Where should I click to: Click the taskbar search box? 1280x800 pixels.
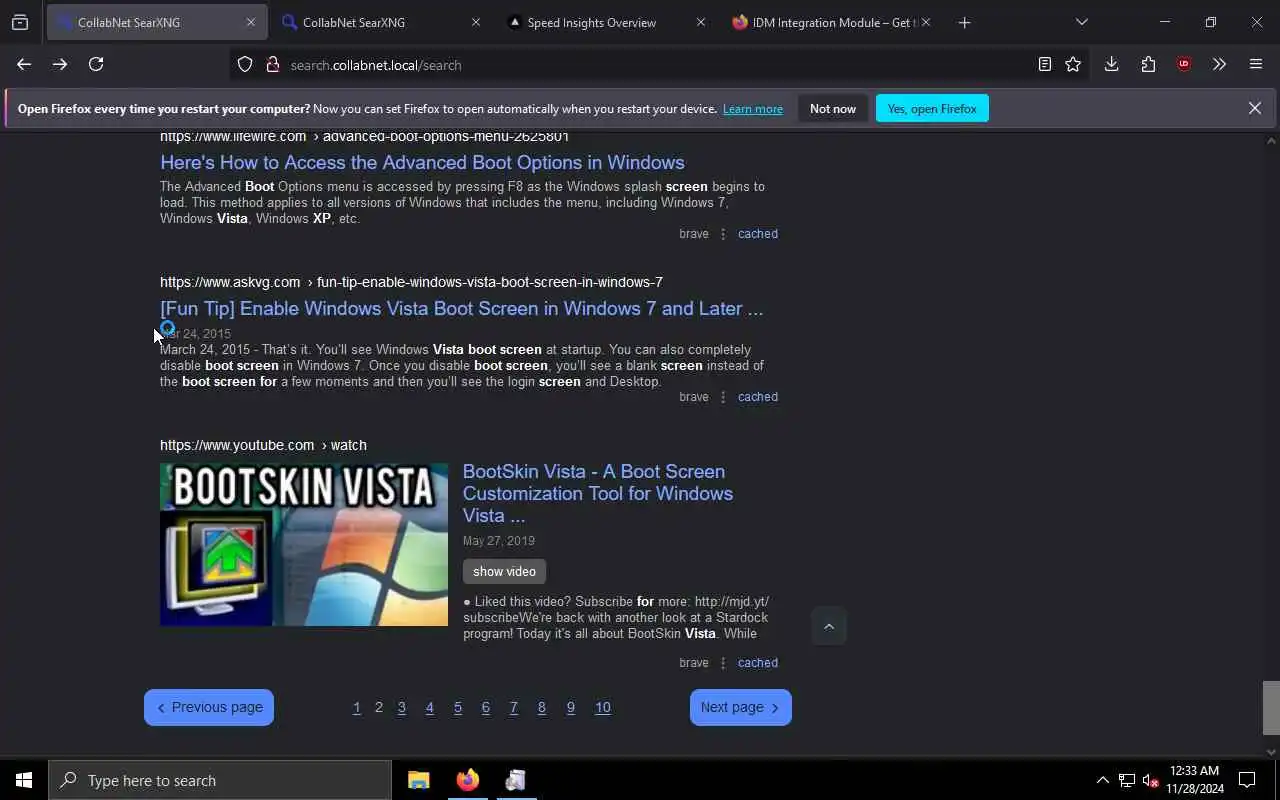coord(220,780)
